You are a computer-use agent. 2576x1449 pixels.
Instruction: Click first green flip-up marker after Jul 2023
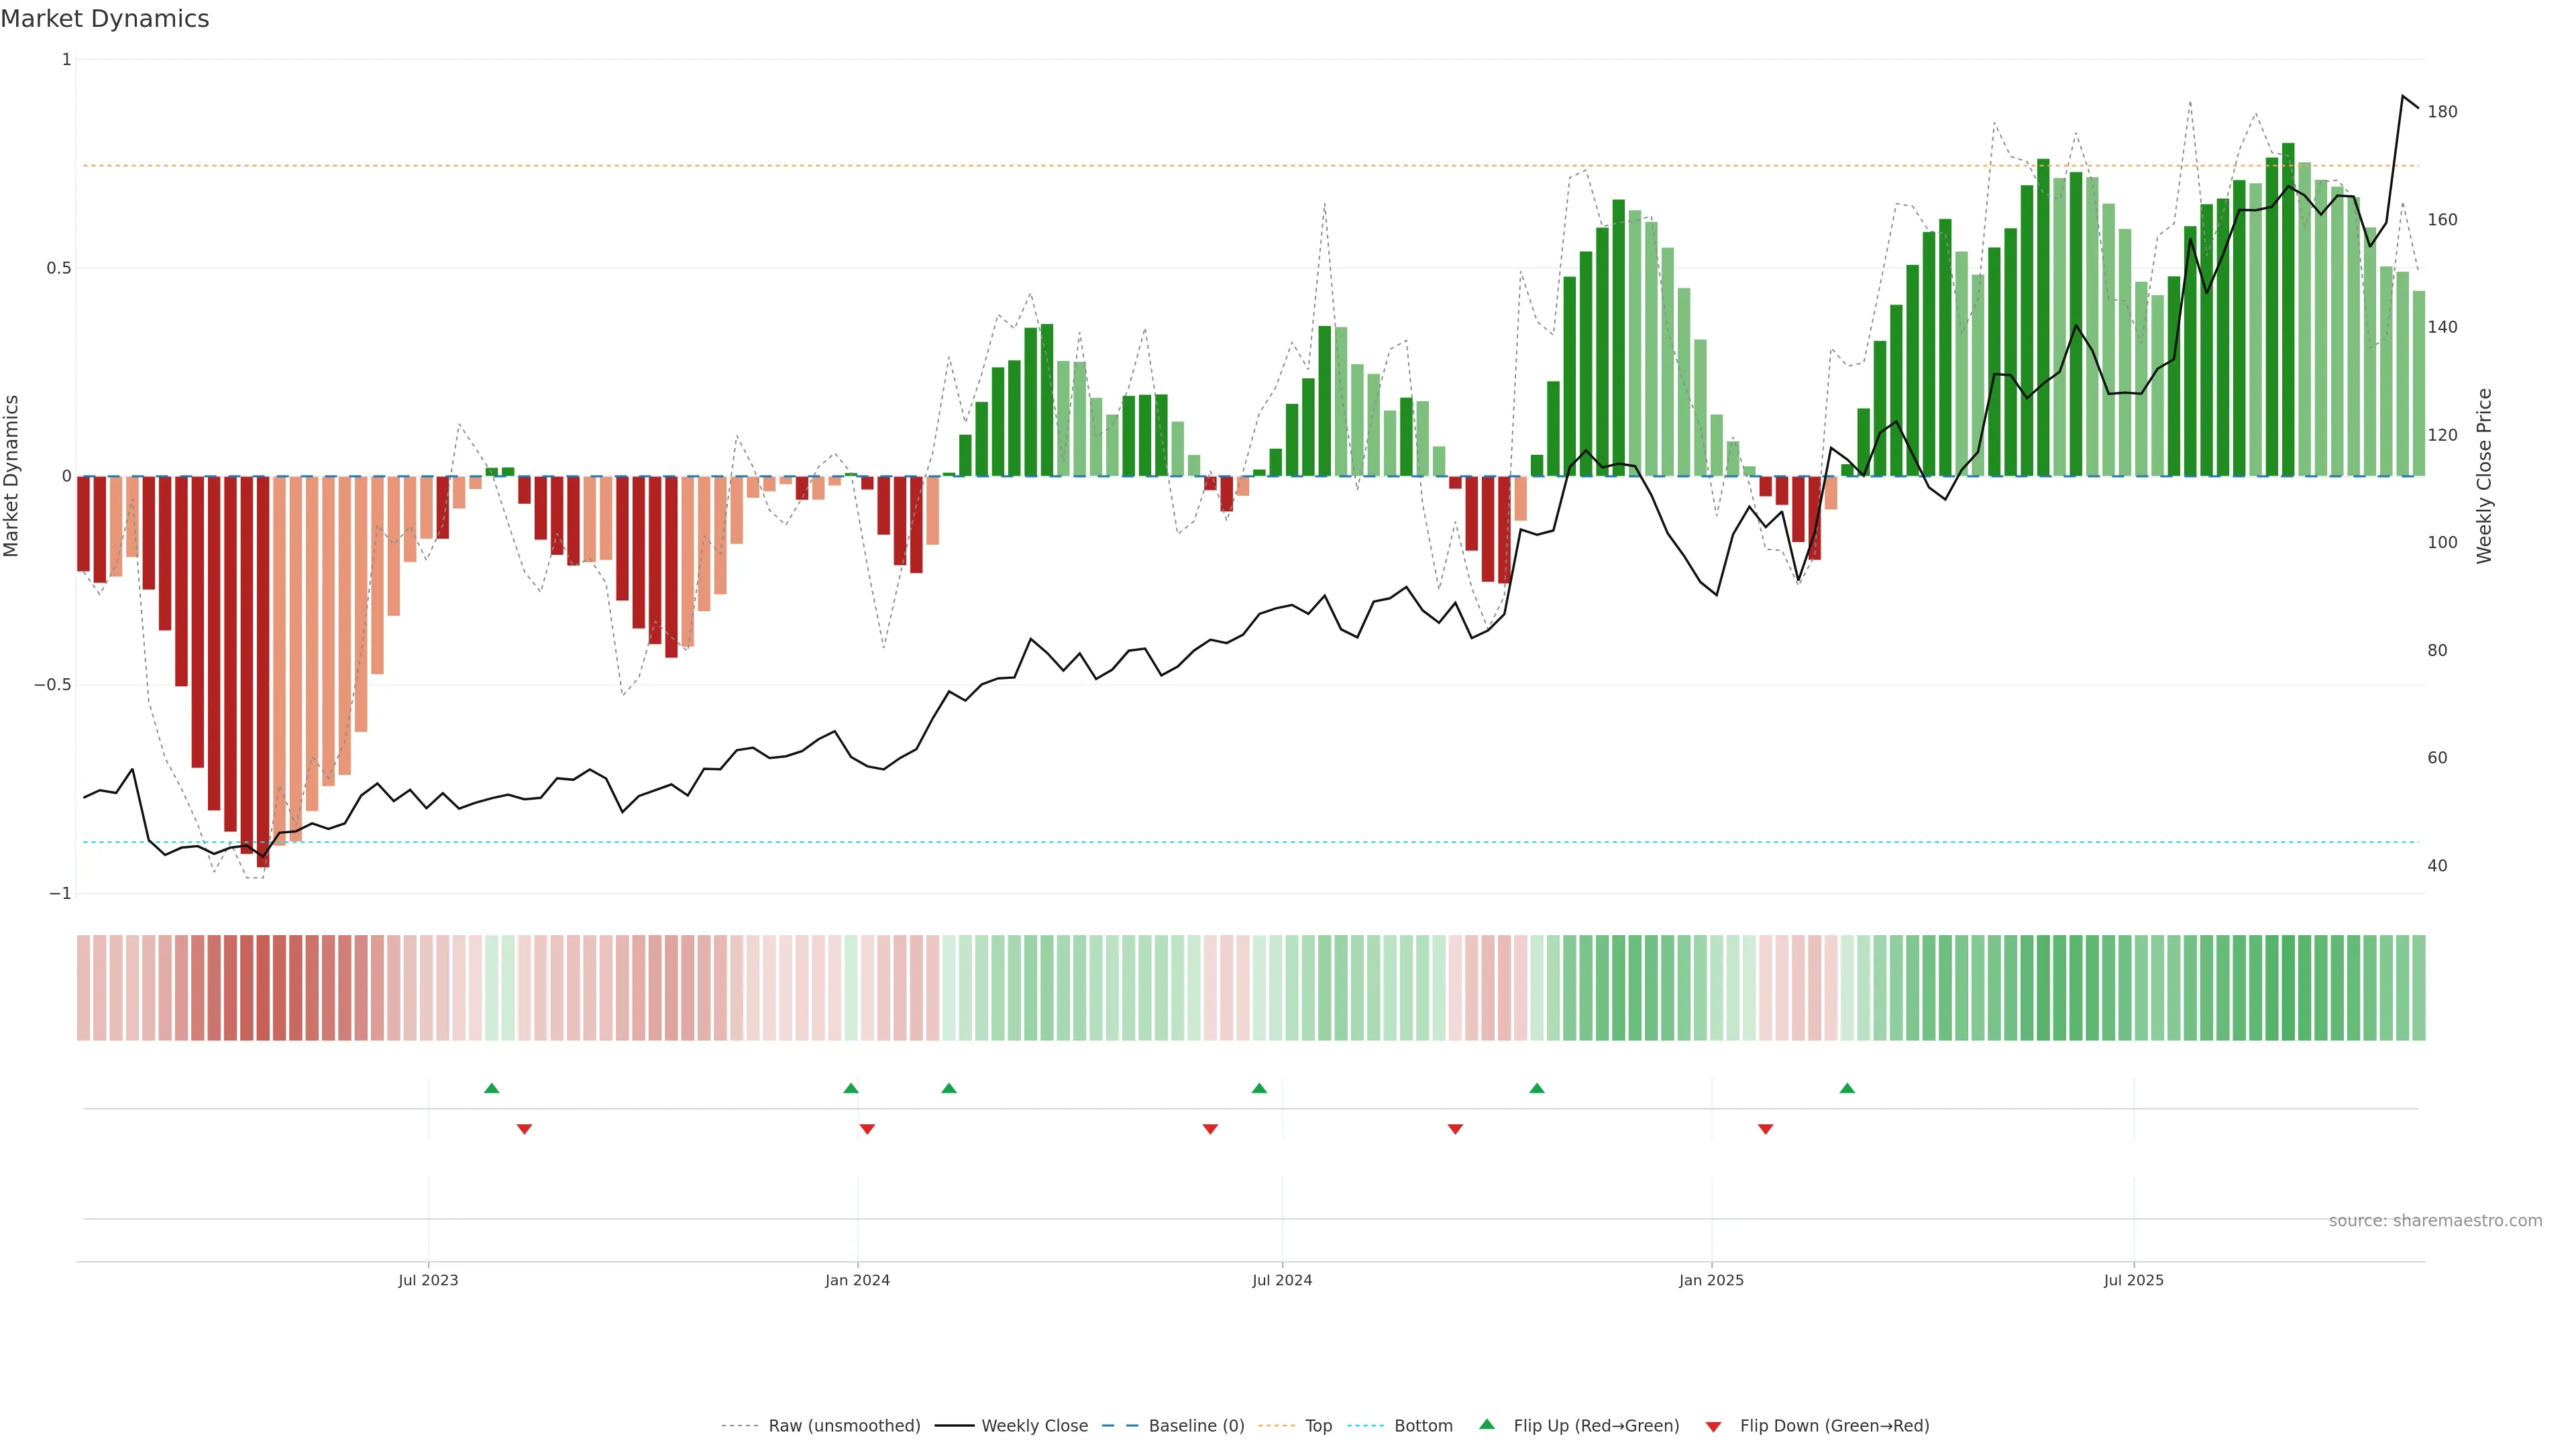(491, 1088)
